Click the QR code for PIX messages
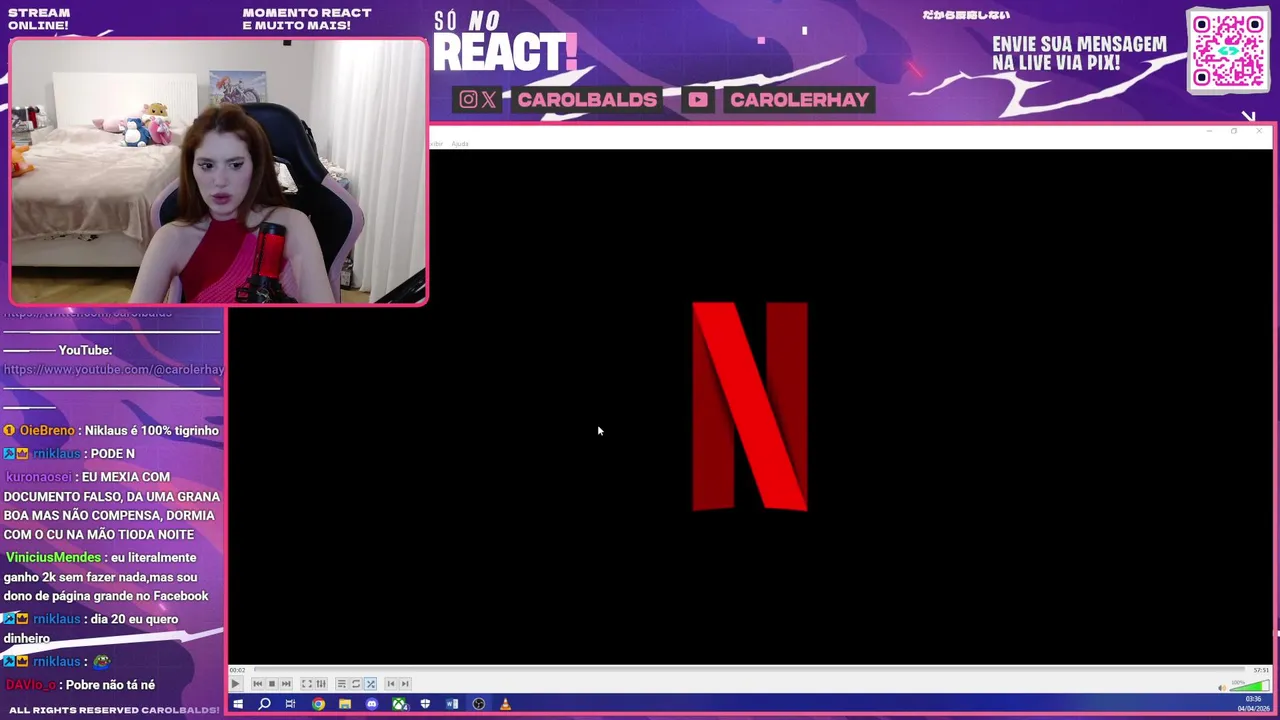Viewport: 1280px width, 720px height. [x=1228, y=51]
